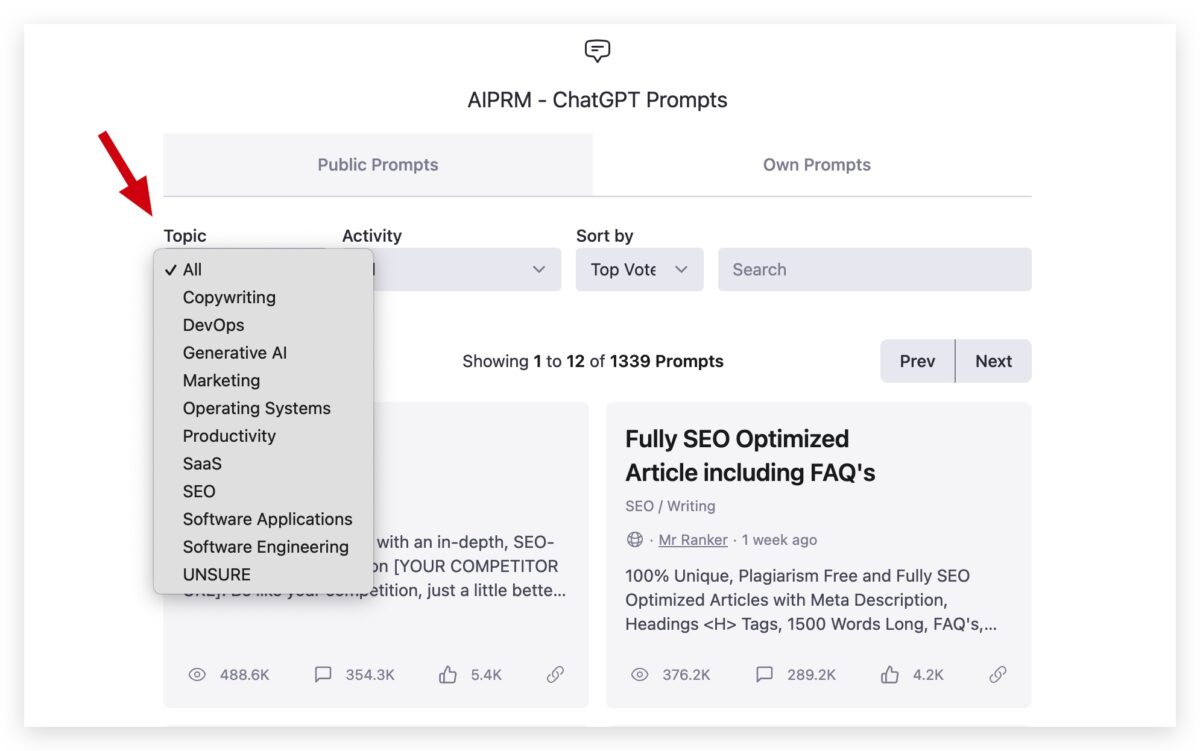Image resolution: width=1200 pixels, height=751 pixels.
Task: Open Fully SEO Optimized Article prompt title
Action: coord(750,455)
